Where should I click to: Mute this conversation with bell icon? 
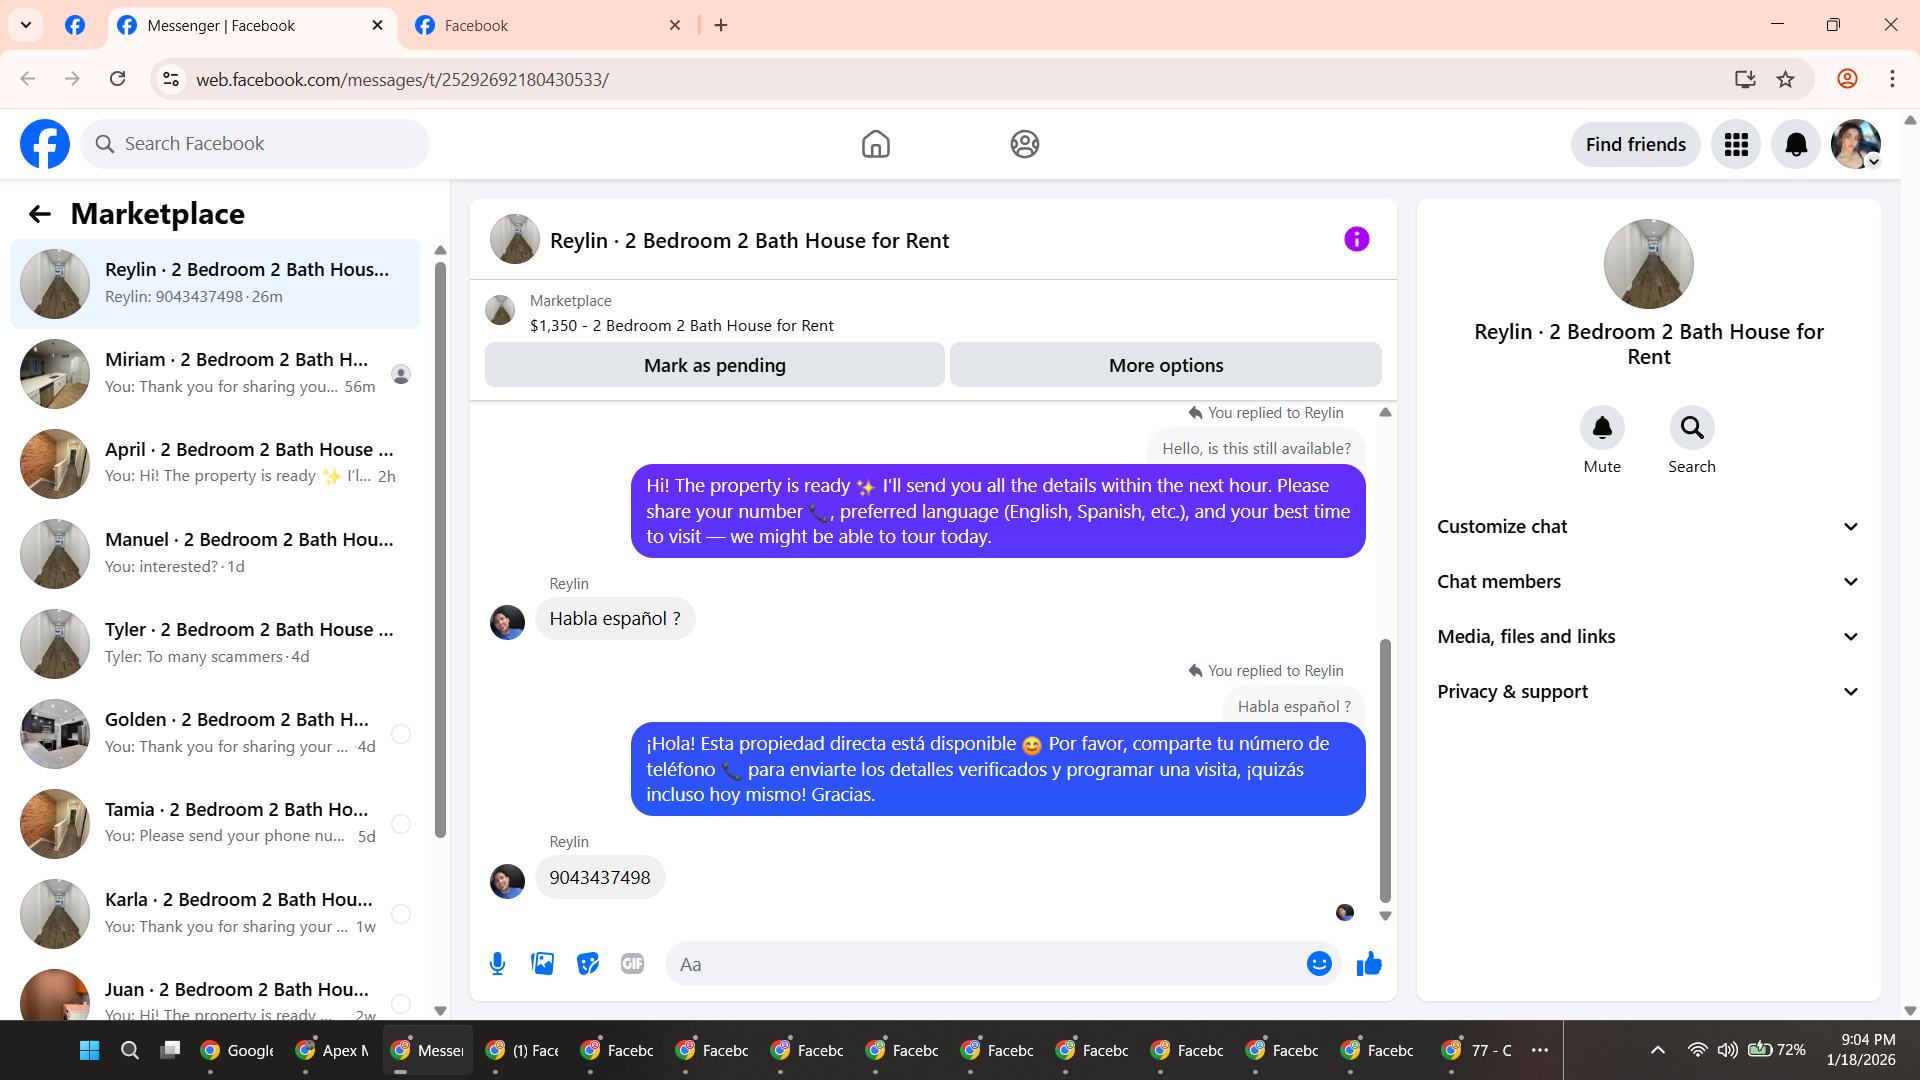[x=1602, y=428]
